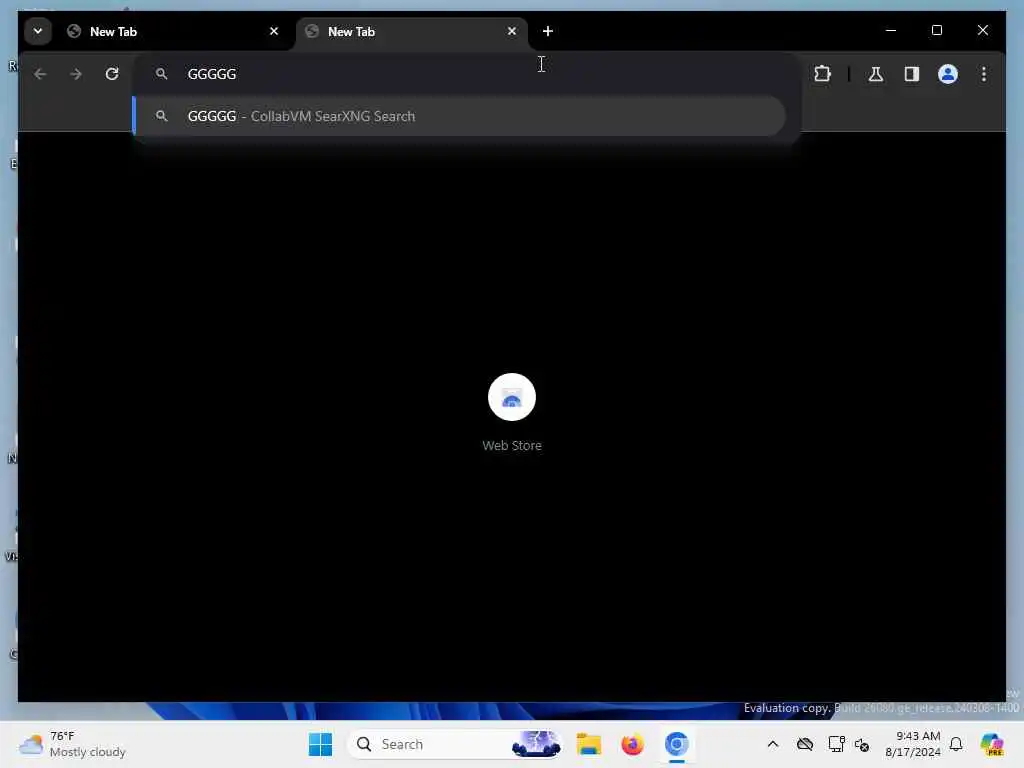
Task: Select the GGGGG CollabVM SearXNG Search suggestion
Action: [460, 116]
